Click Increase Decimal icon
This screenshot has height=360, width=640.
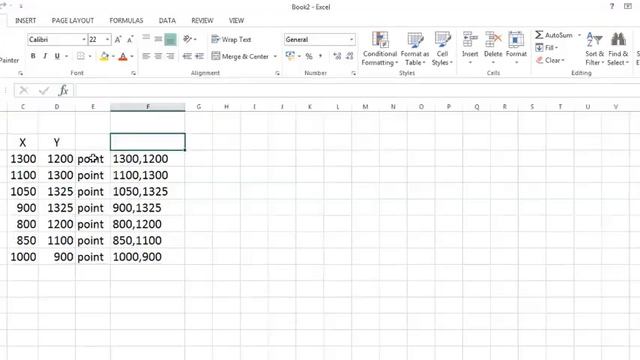tap(337, 56)
